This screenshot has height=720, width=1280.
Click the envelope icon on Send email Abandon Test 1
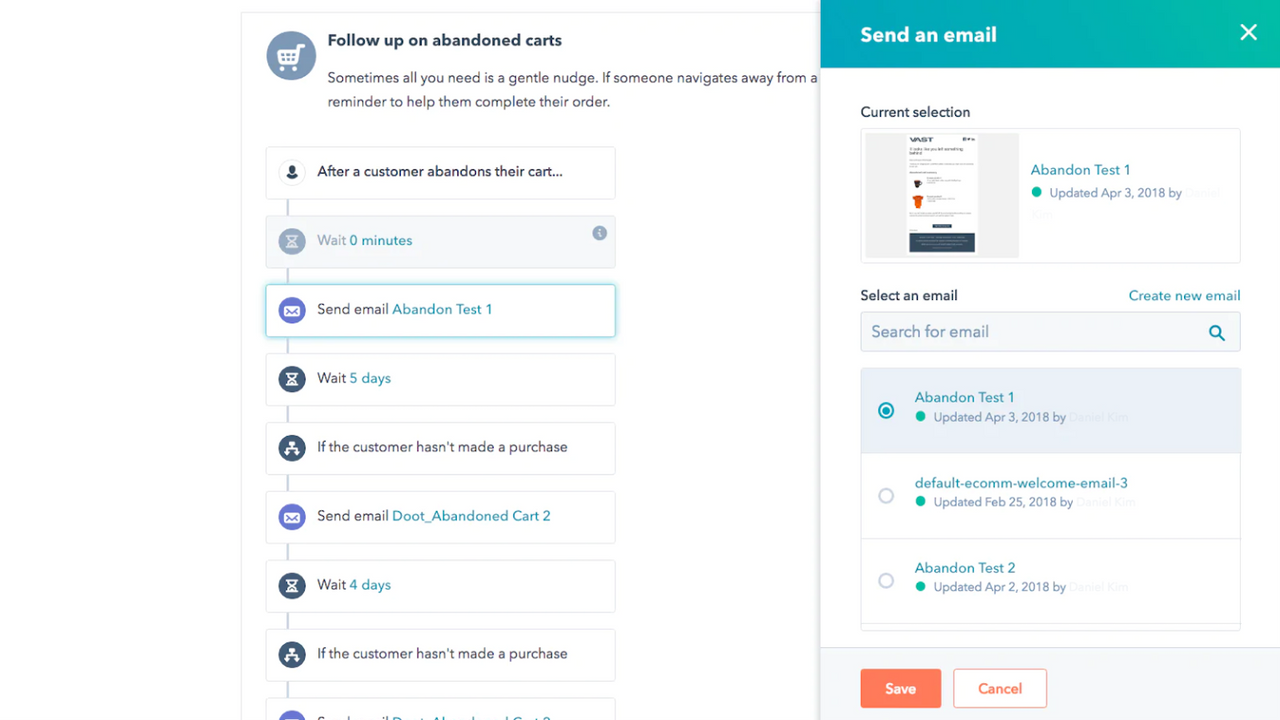coord(291,310)
